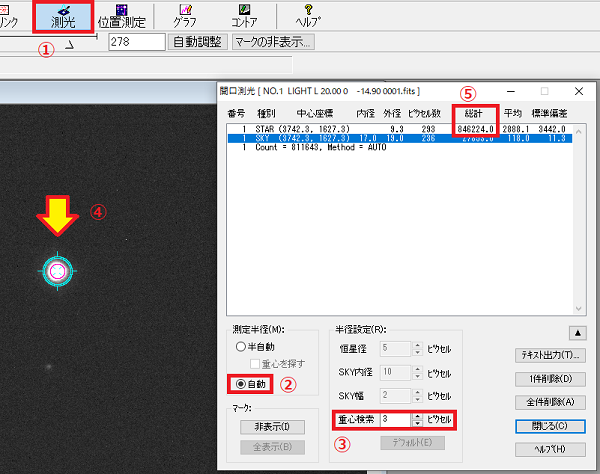Click the 平均 column header
Screen dimensions: 600x474
click(x=513, y=114)
